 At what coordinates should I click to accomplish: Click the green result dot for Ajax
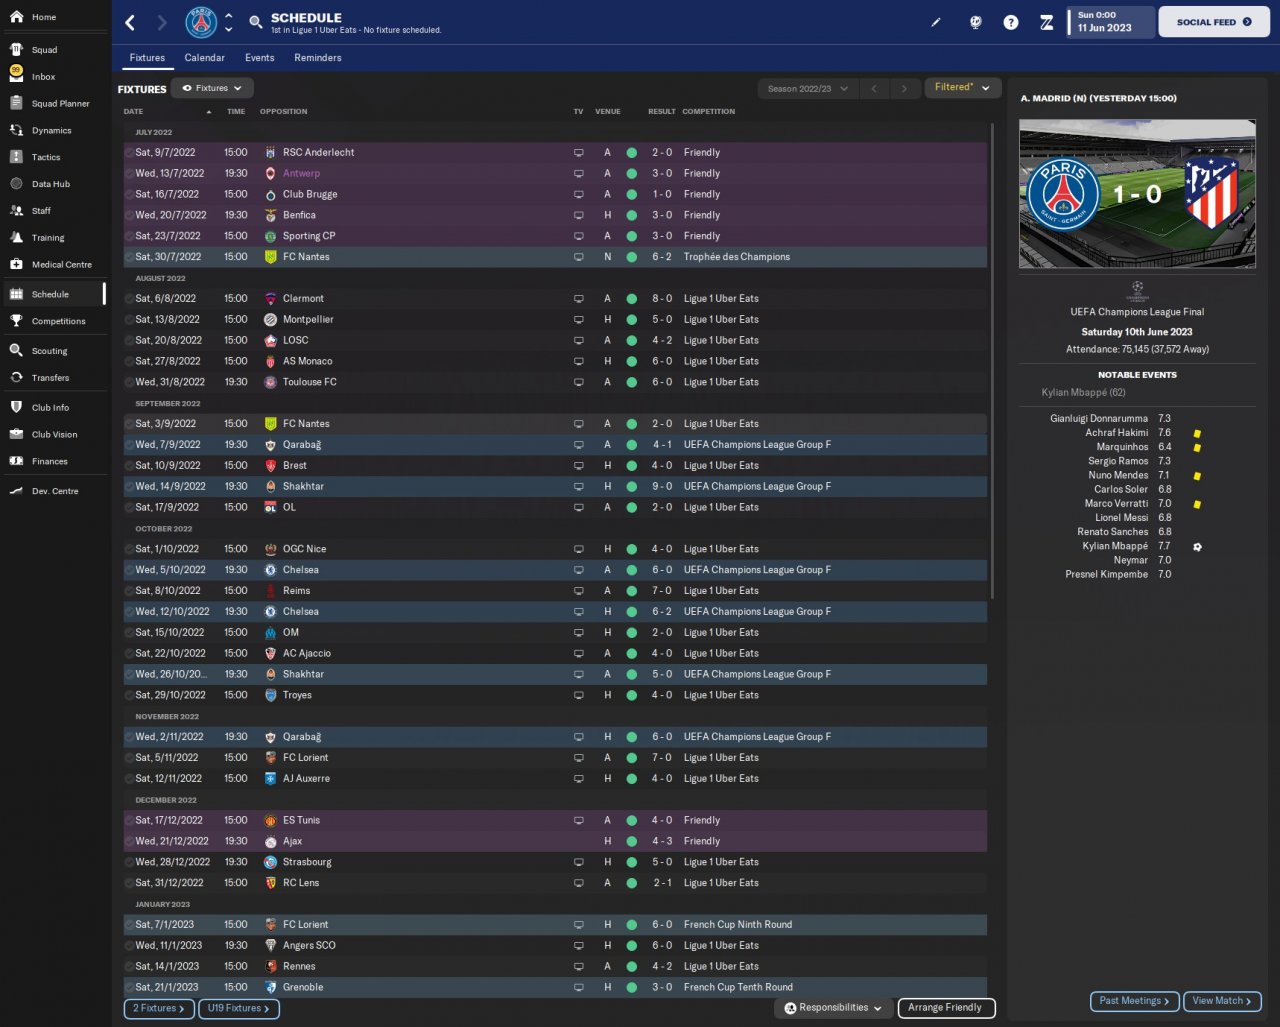(x=631, y=842)
